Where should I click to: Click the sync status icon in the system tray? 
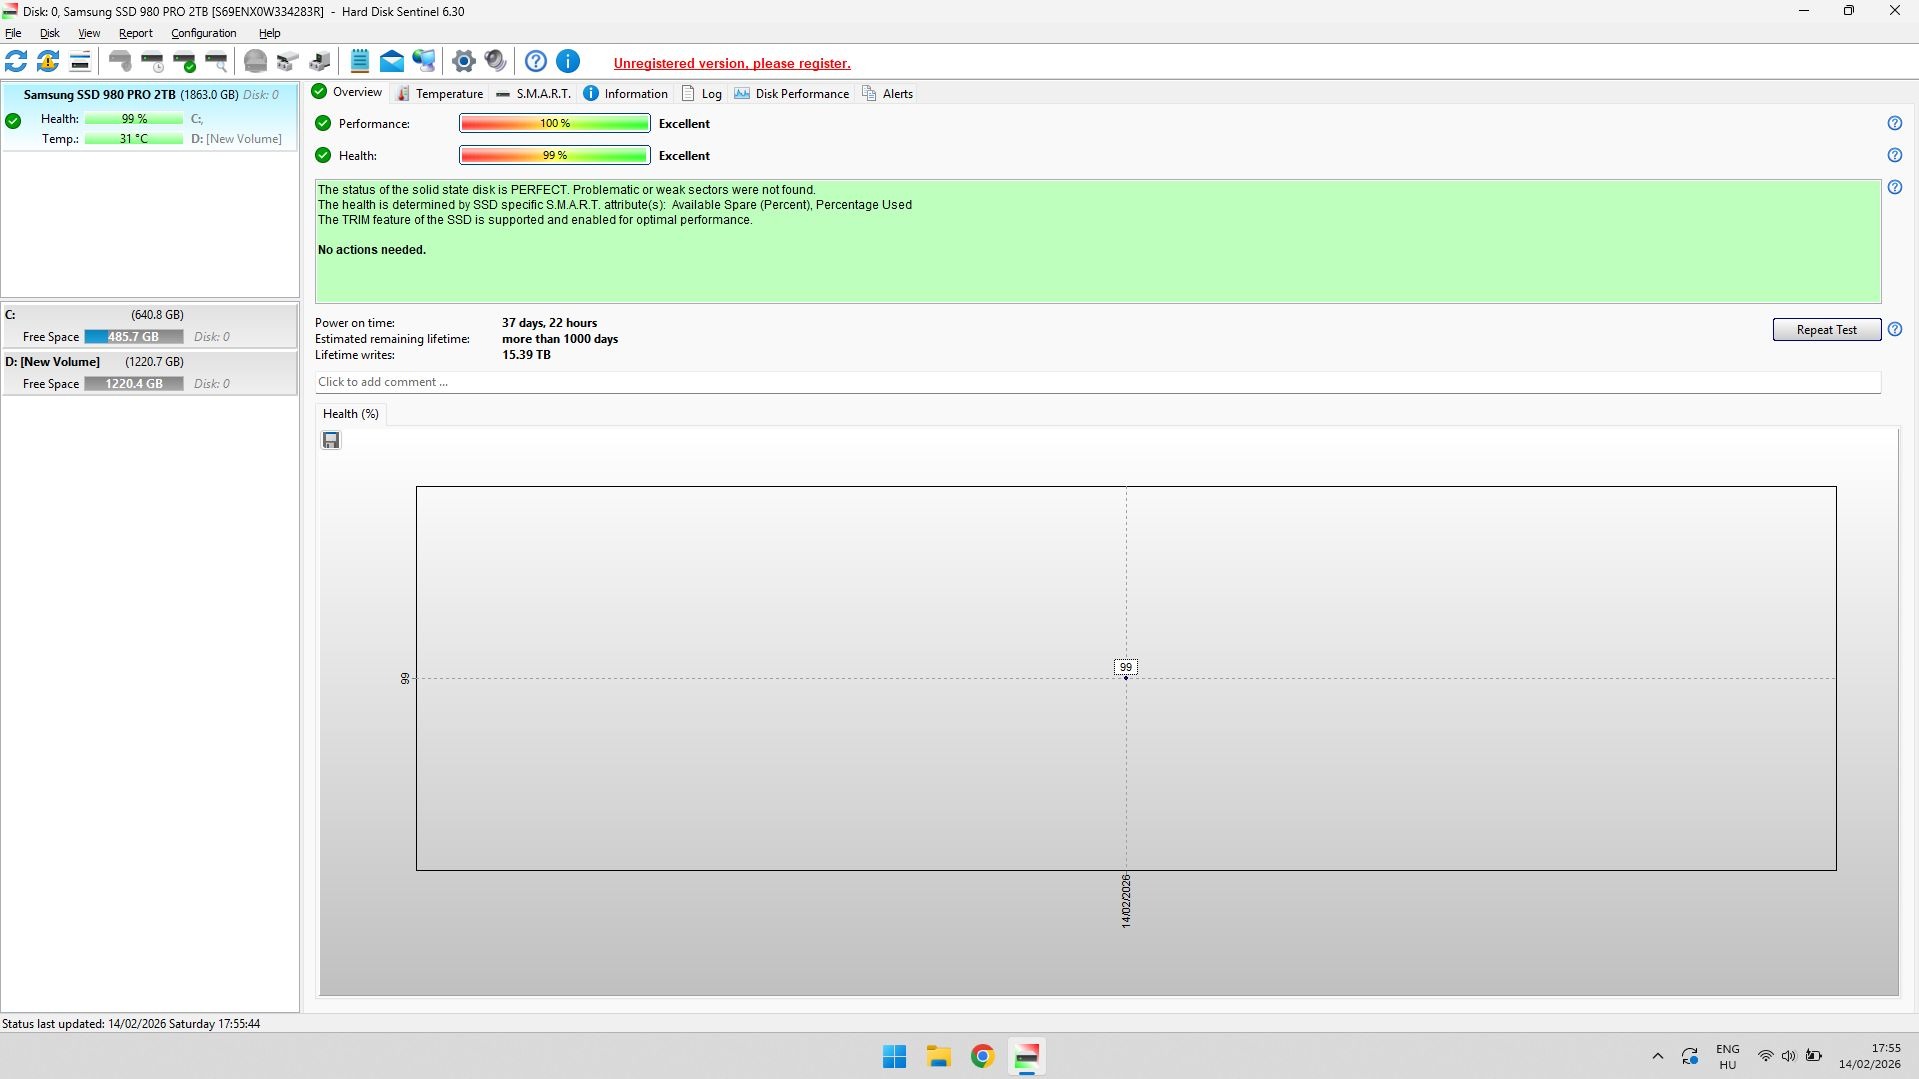pos(1690,1056)
